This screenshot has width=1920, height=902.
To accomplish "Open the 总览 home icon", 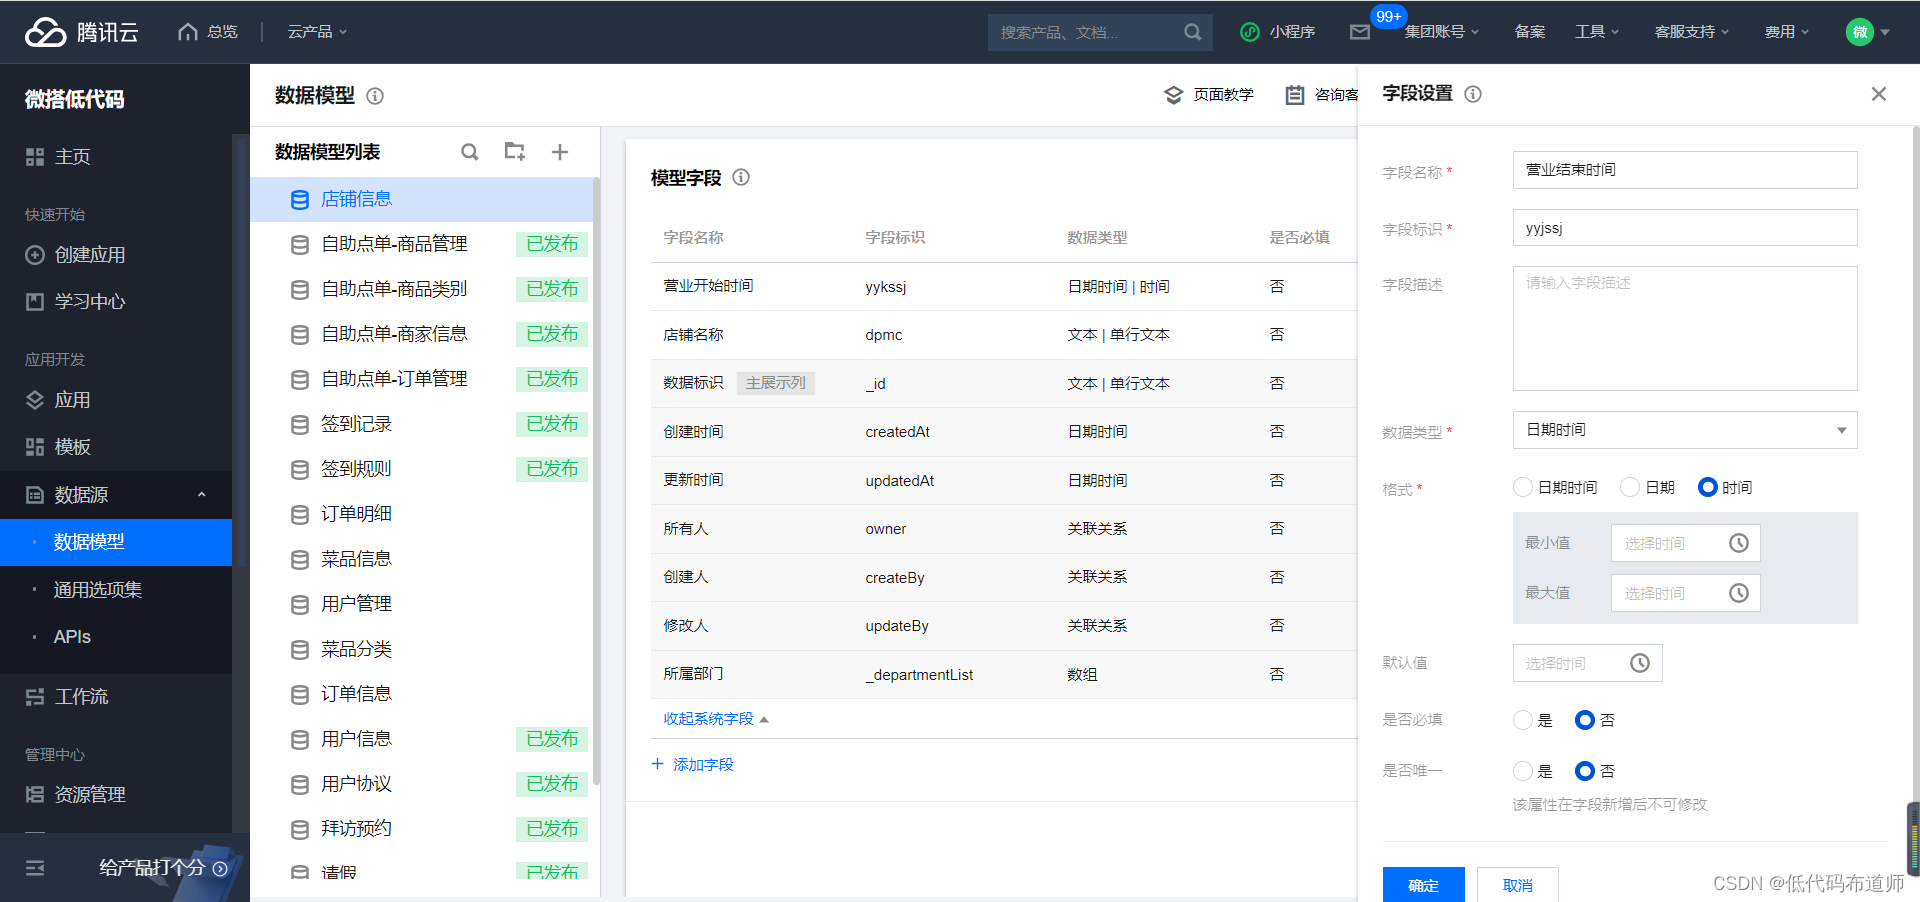I will (x=187, y=32).
